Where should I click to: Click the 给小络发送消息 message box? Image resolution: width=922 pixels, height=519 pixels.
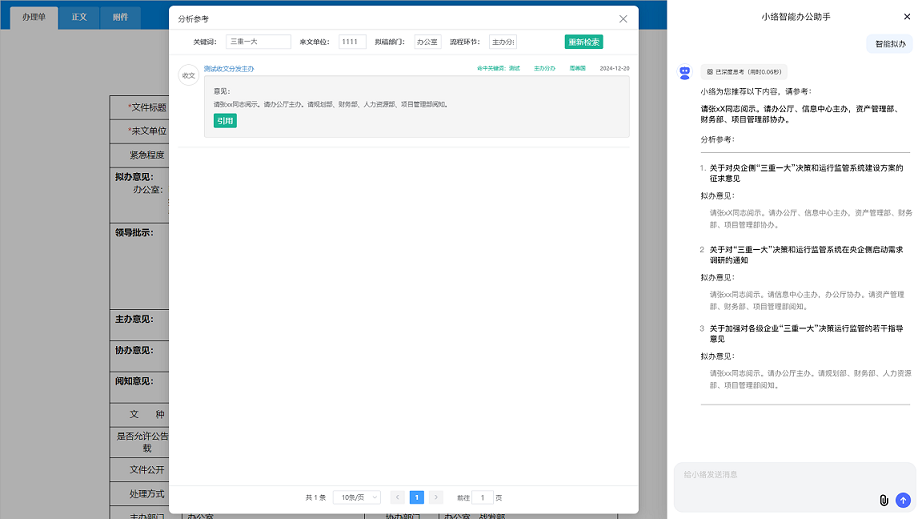(780, 475)
